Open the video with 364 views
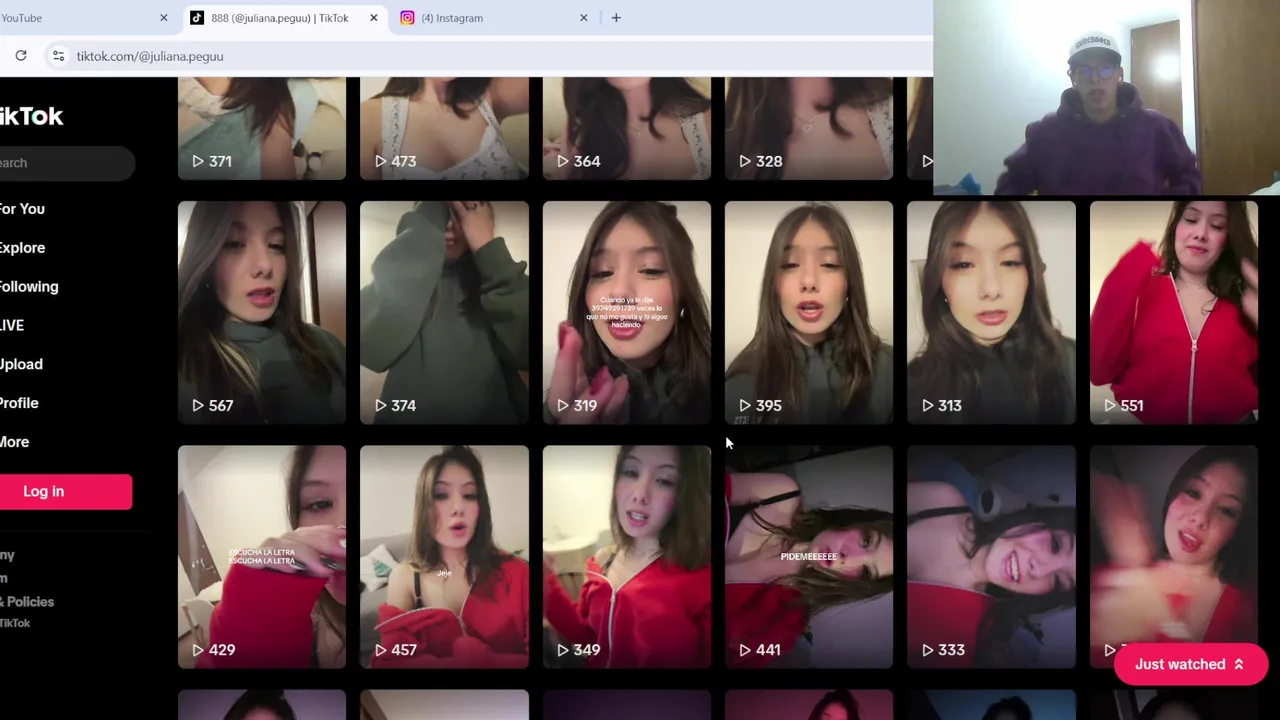Screen dimensions: 1280x720 tap(627, 128)
